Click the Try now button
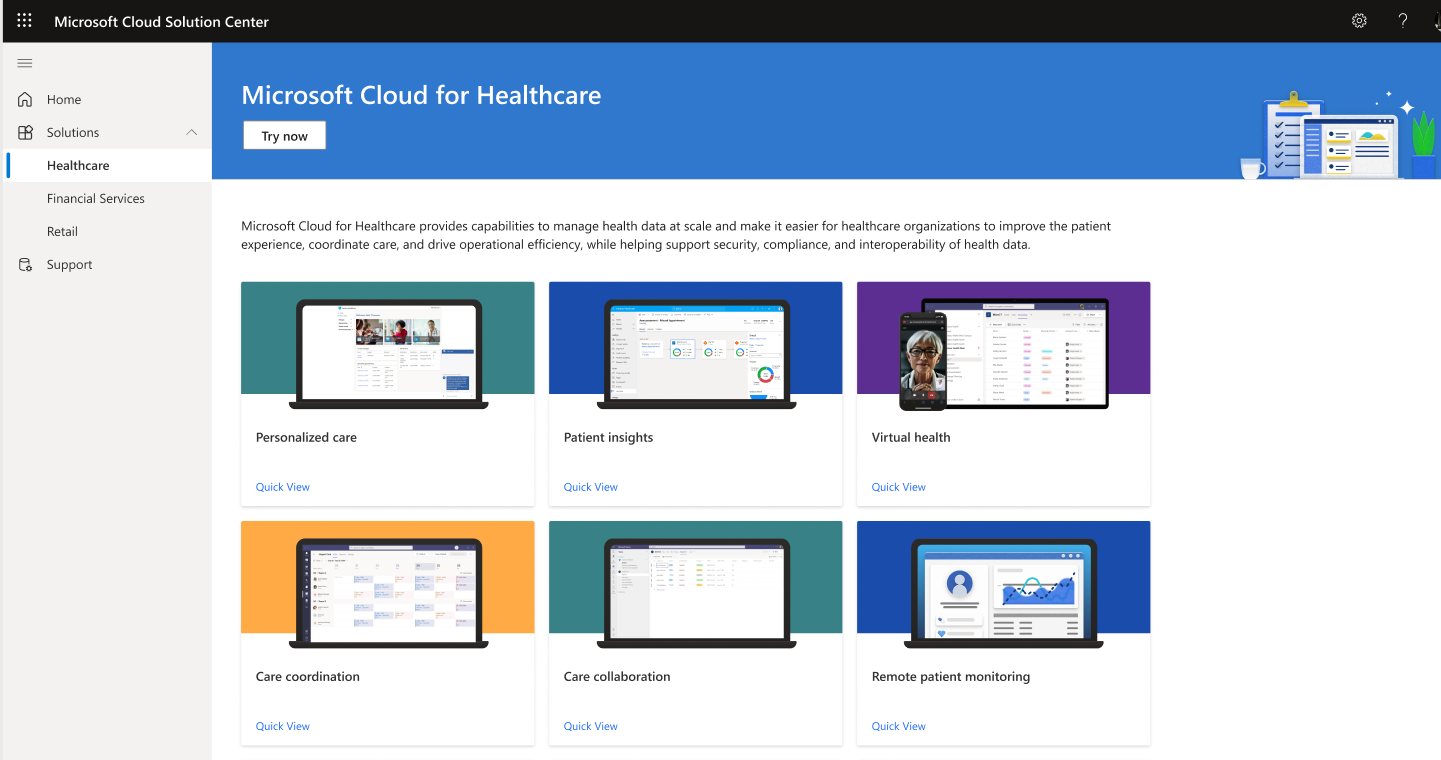 285,136
